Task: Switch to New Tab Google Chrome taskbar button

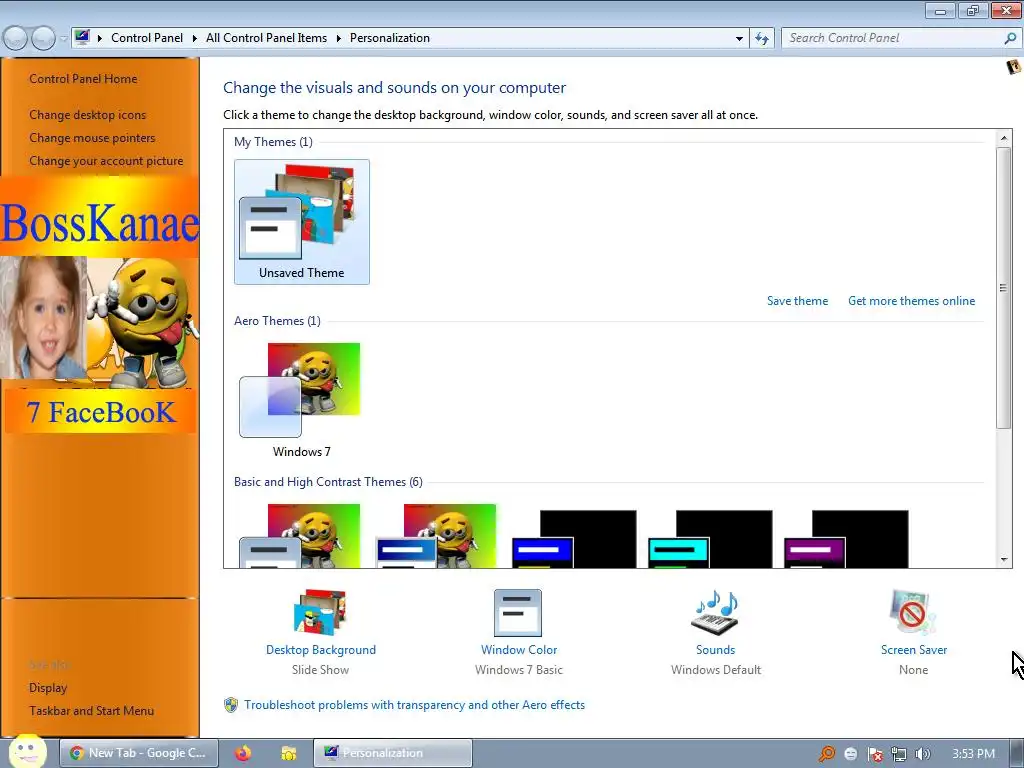Action: 139,753
